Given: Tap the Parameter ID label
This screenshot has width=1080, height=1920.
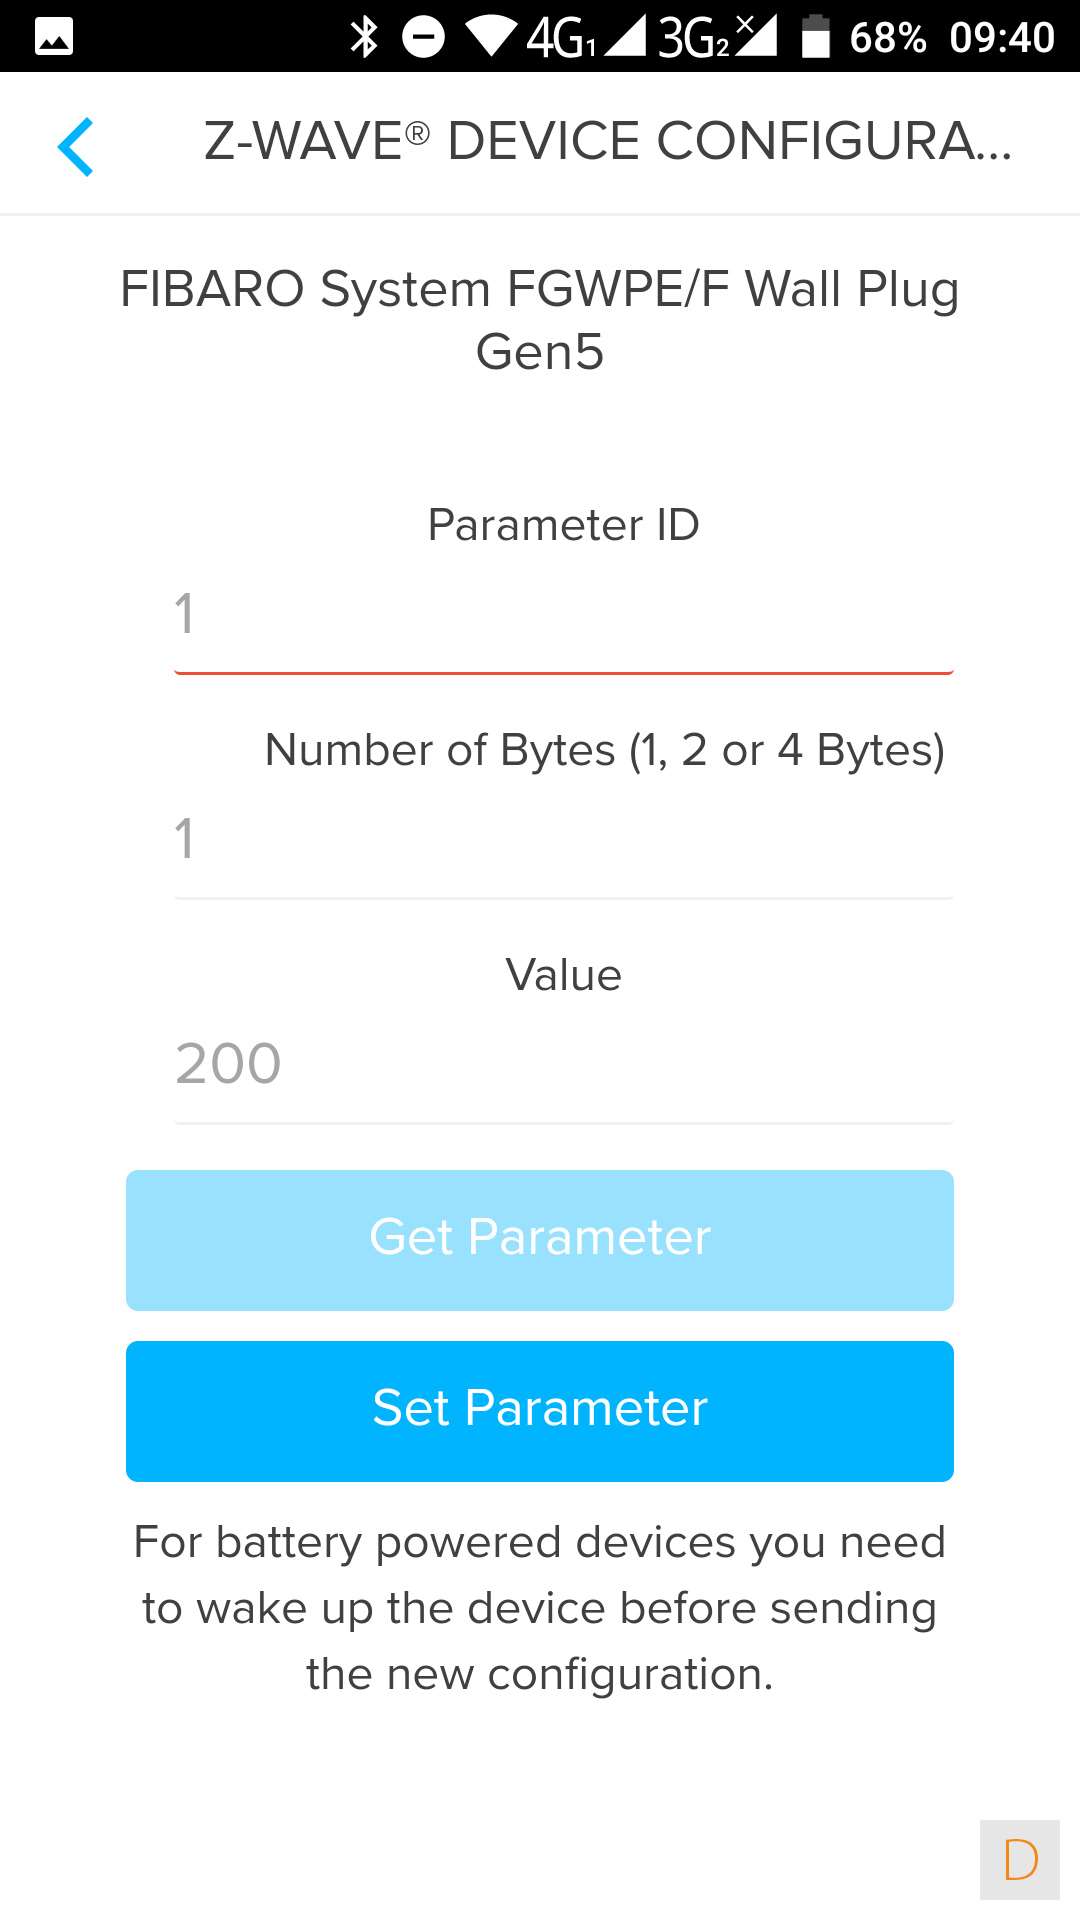Looking at the screenshot, I should coord(563,525).
